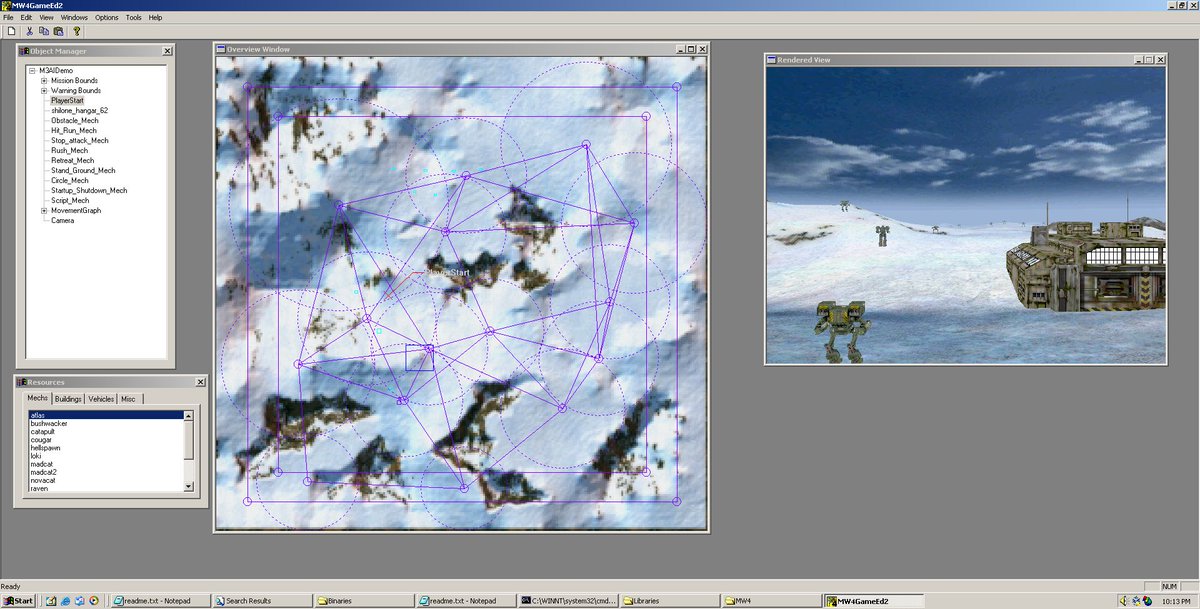
Task: Select shilone_hangar_62 in the object tree
Action: [79, 110]
